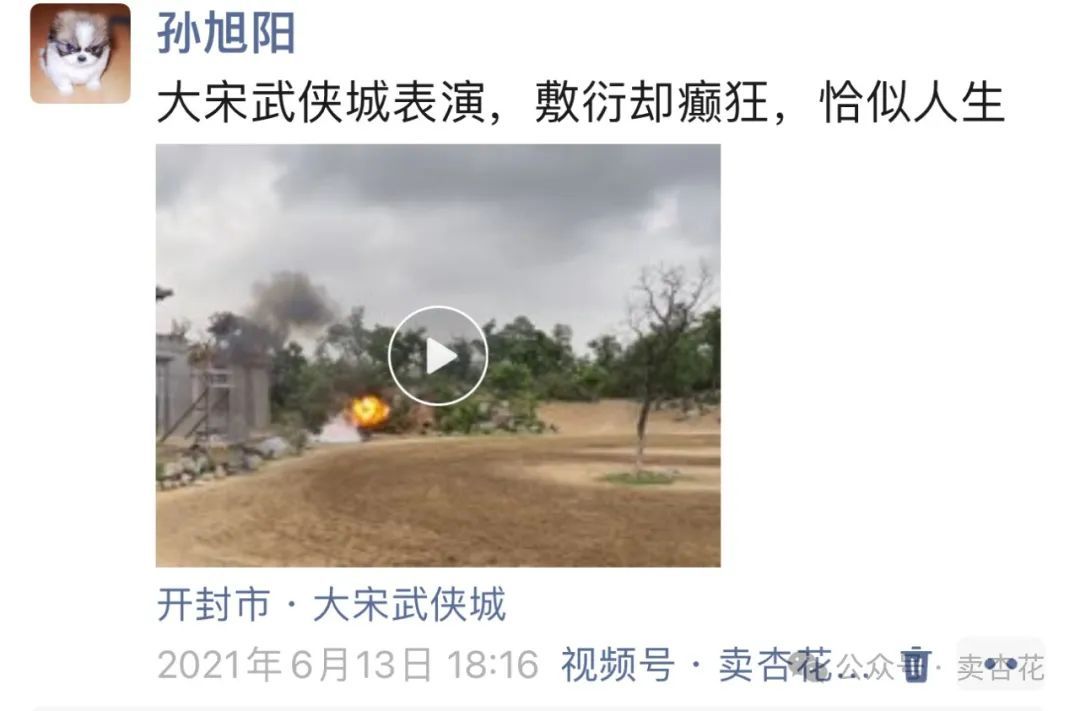This screenshot has width=1080, height=711.
Task: Open the 开封市 location link
Action: click(214, 604)
